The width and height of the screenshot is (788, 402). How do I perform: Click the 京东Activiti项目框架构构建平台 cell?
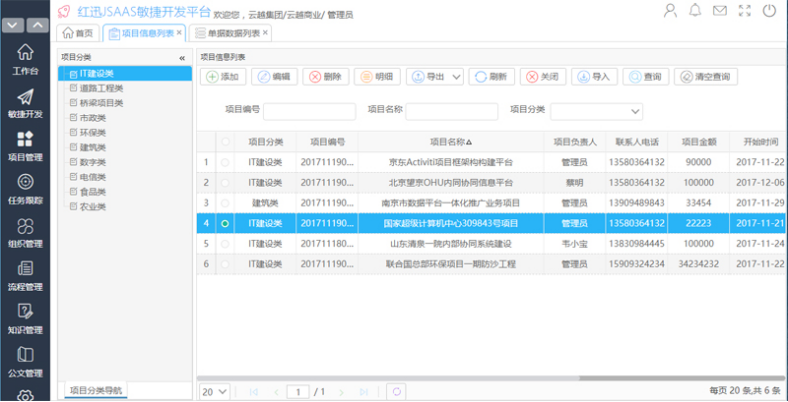click(x=451, y=162)
